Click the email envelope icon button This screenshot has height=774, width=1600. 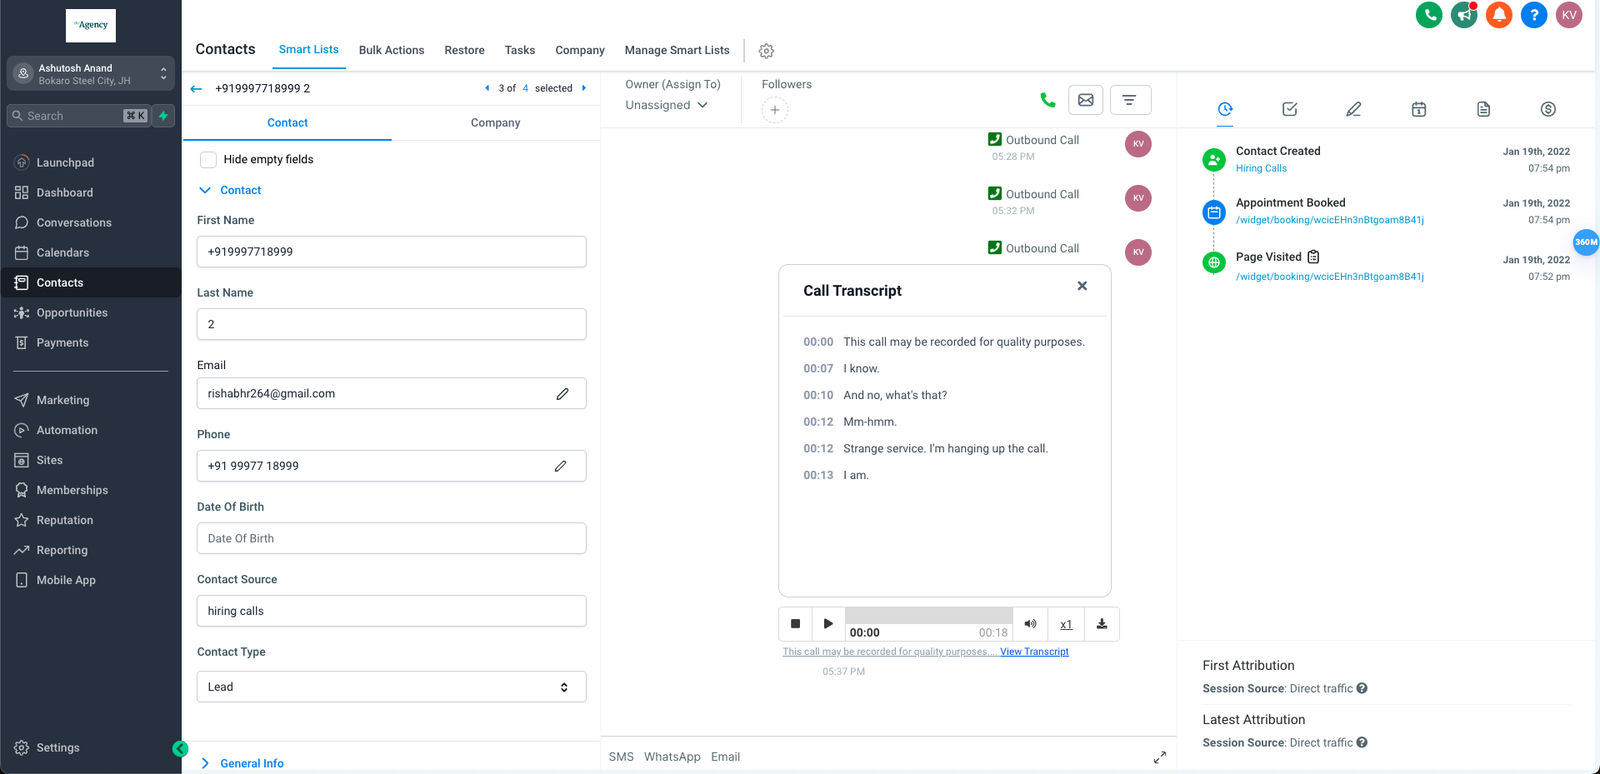[x=1085, y=100]
